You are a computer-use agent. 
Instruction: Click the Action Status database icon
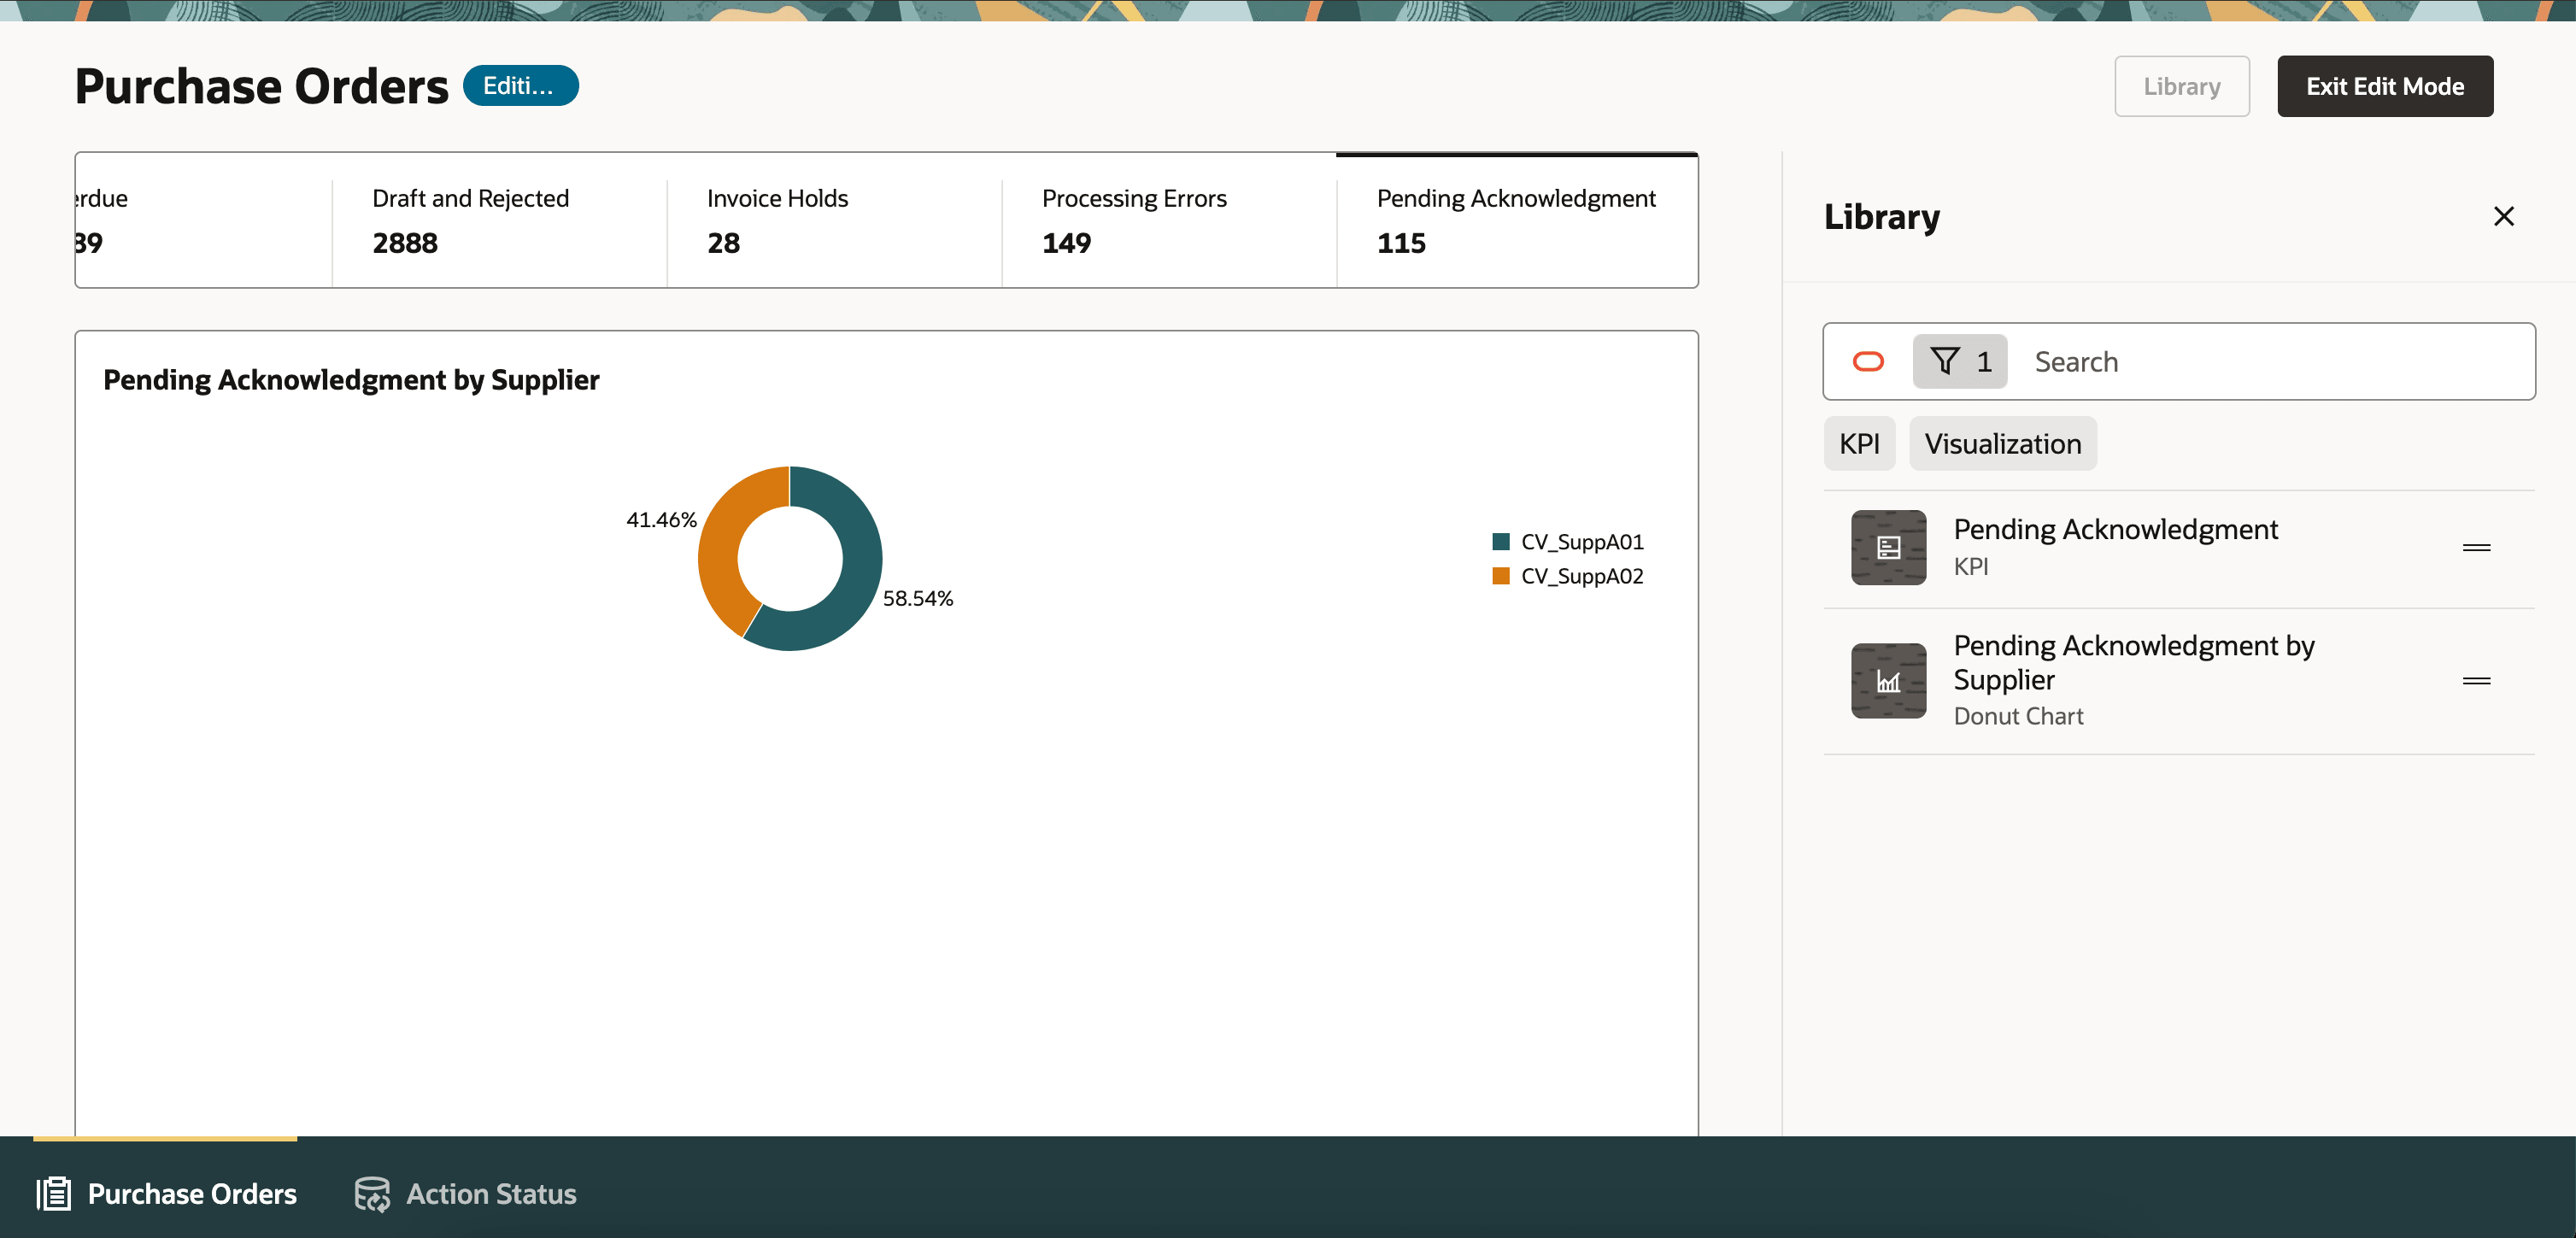coord(372,1194)
